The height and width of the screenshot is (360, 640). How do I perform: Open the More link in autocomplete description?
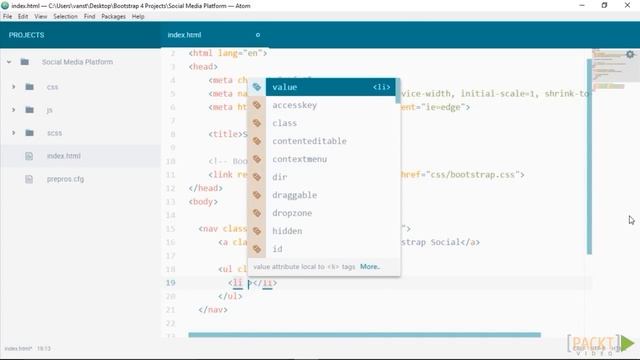tap(369, 267)
